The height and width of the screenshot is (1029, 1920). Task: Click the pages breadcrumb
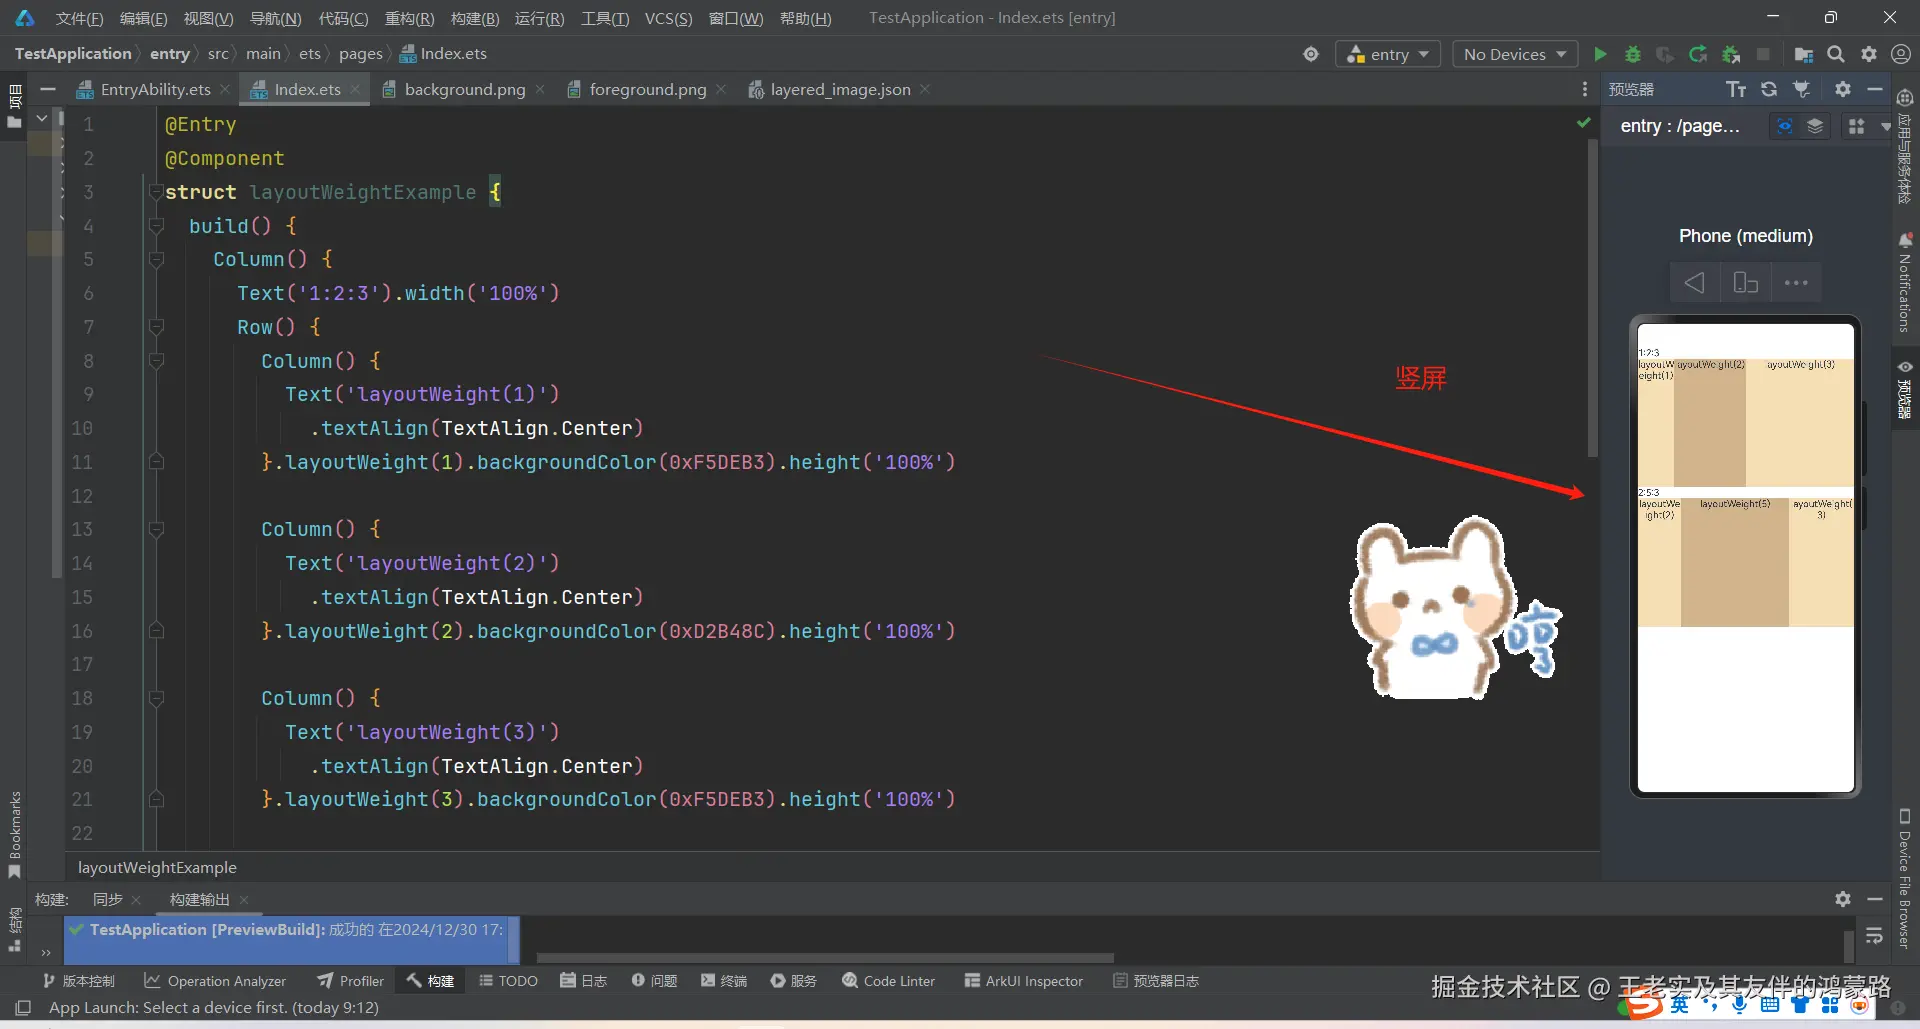pos(360,54)
